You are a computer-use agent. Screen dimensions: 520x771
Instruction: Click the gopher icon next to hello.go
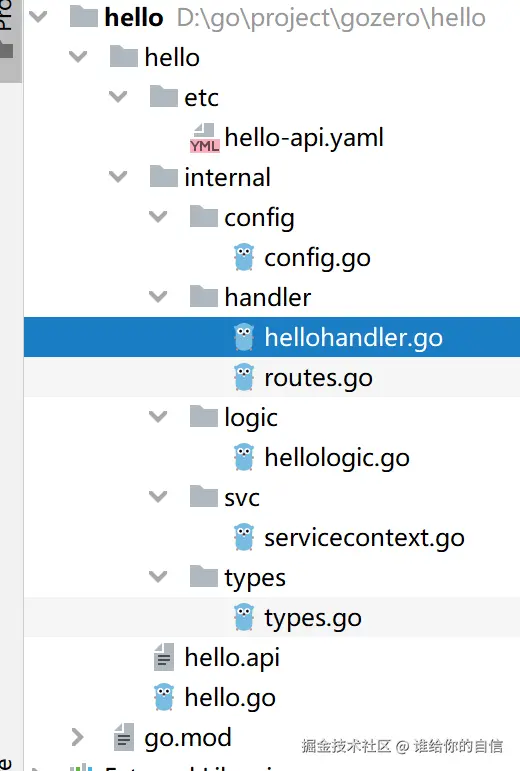[x=164, y=697]
